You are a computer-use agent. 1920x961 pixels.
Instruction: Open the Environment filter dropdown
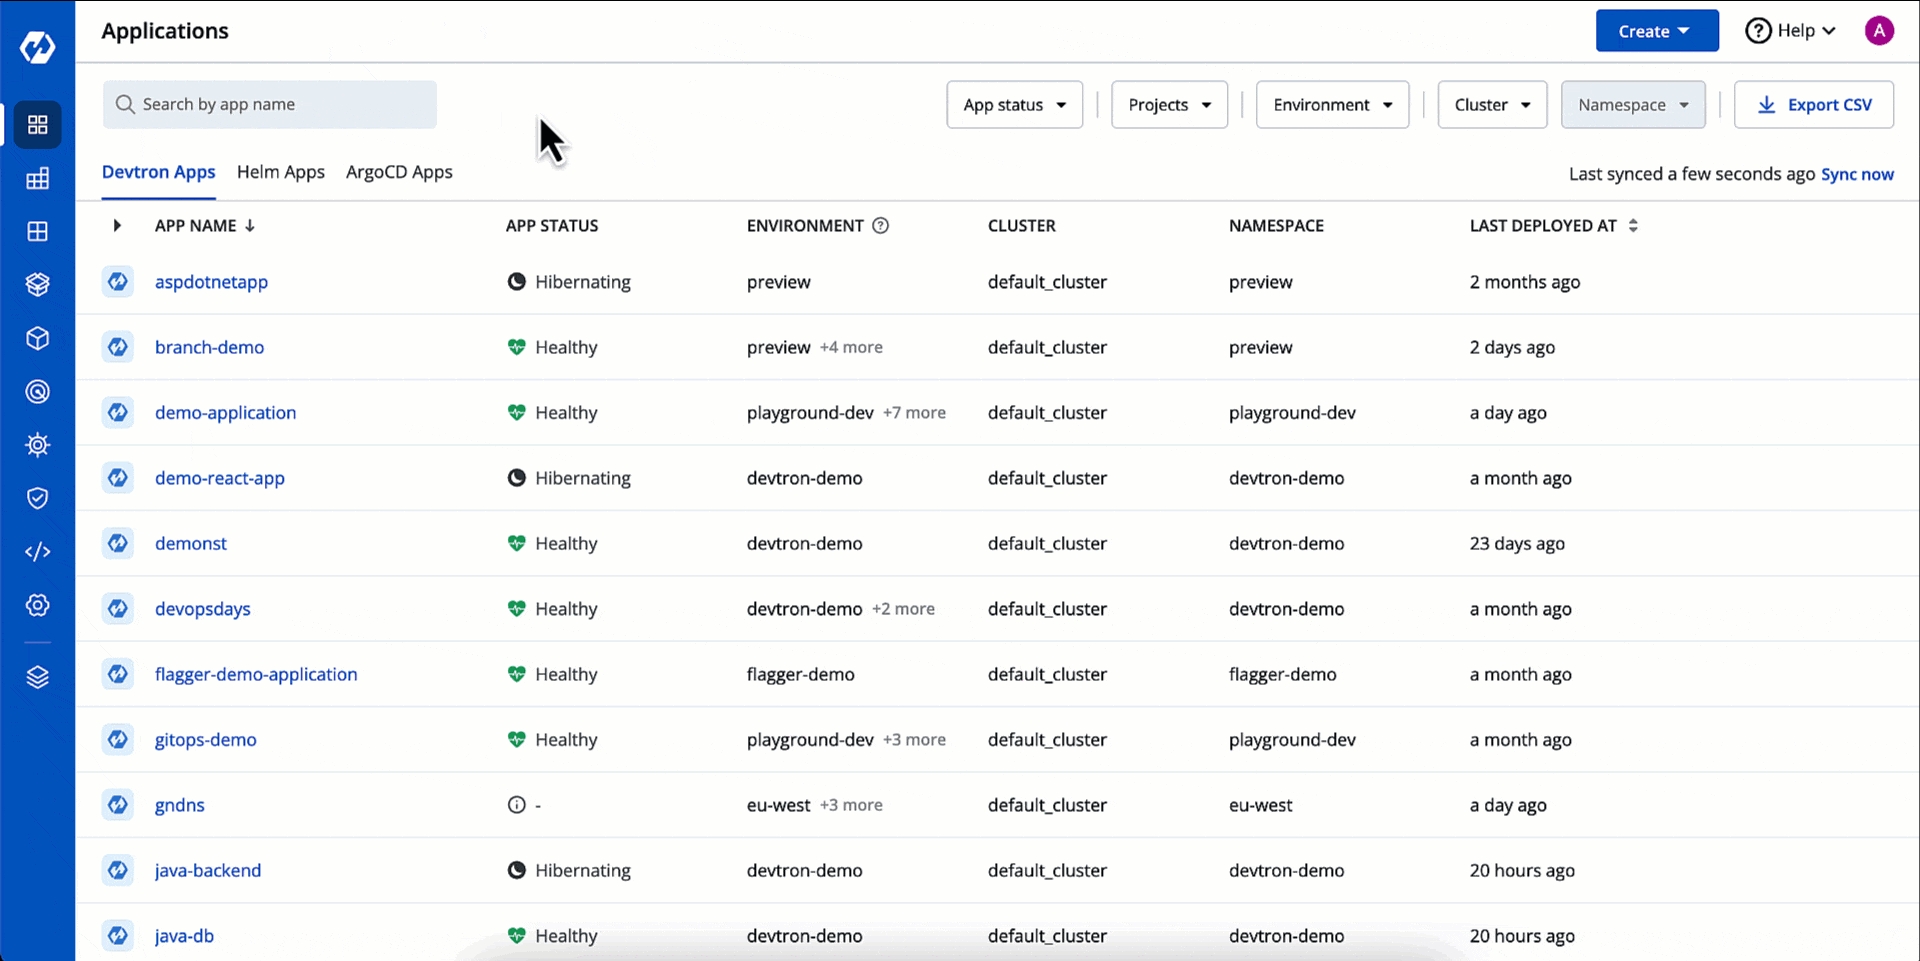click(x=1332, y=105)
